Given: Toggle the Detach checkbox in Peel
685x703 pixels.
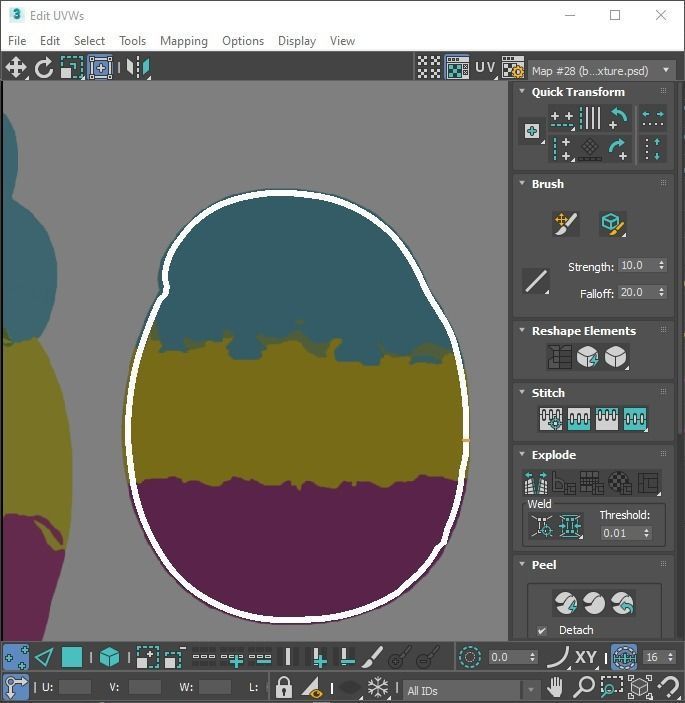Looking at the screenshot, I should (x=542, y=631).
